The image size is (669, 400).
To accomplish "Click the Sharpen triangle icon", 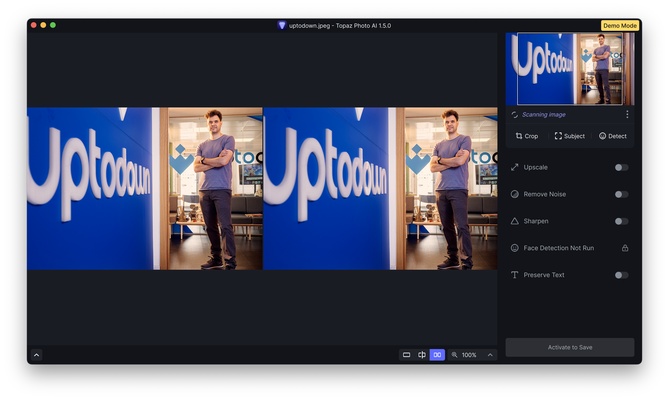I will tap(515, 221).
